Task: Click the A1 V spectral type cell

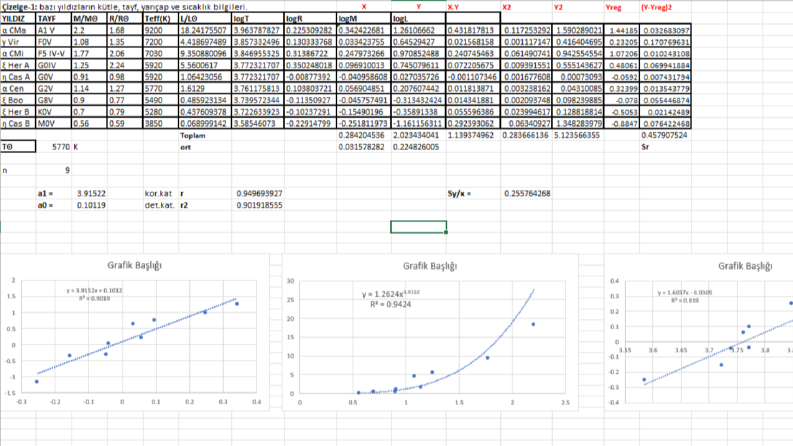Action: point(54,30)
